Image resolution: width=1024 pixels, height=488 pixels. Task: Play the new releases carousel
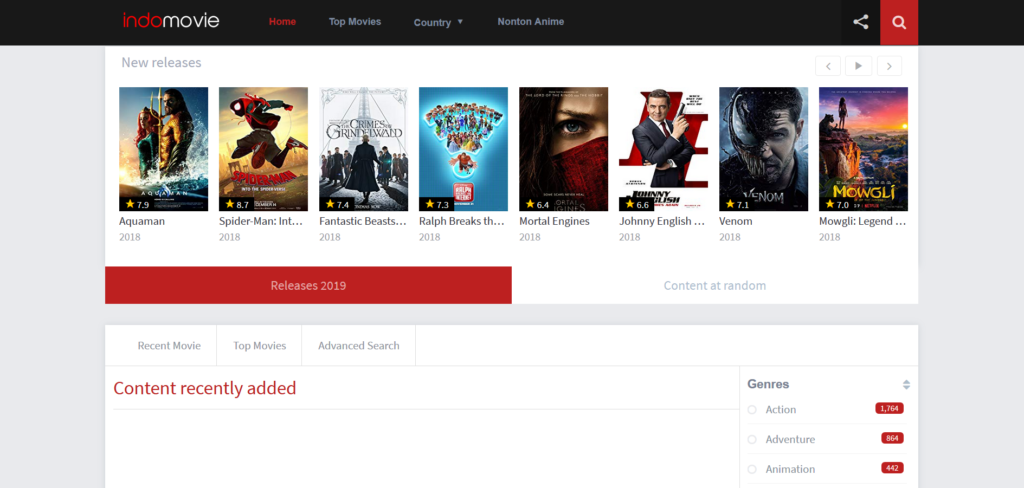click(859, 66)
